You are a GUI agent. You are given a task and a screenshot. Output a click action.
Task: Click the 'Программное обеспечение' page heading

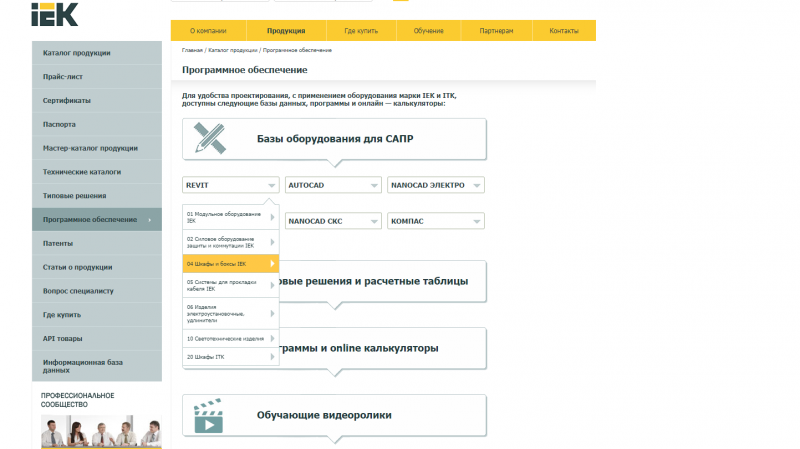click(244, 70)
